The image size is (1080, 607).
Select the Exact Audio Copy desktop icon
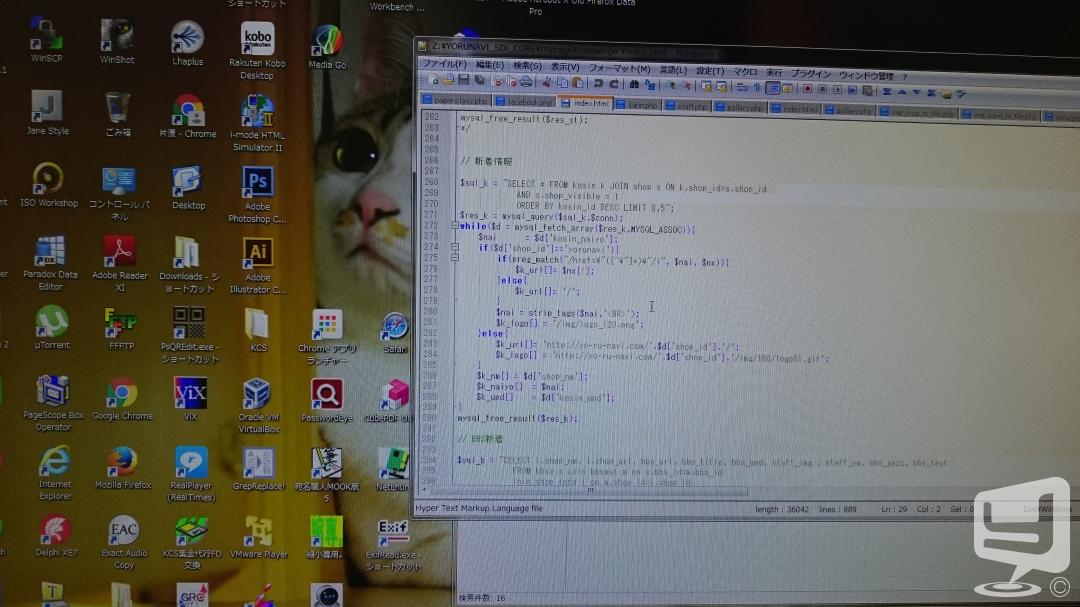[124, 543]
